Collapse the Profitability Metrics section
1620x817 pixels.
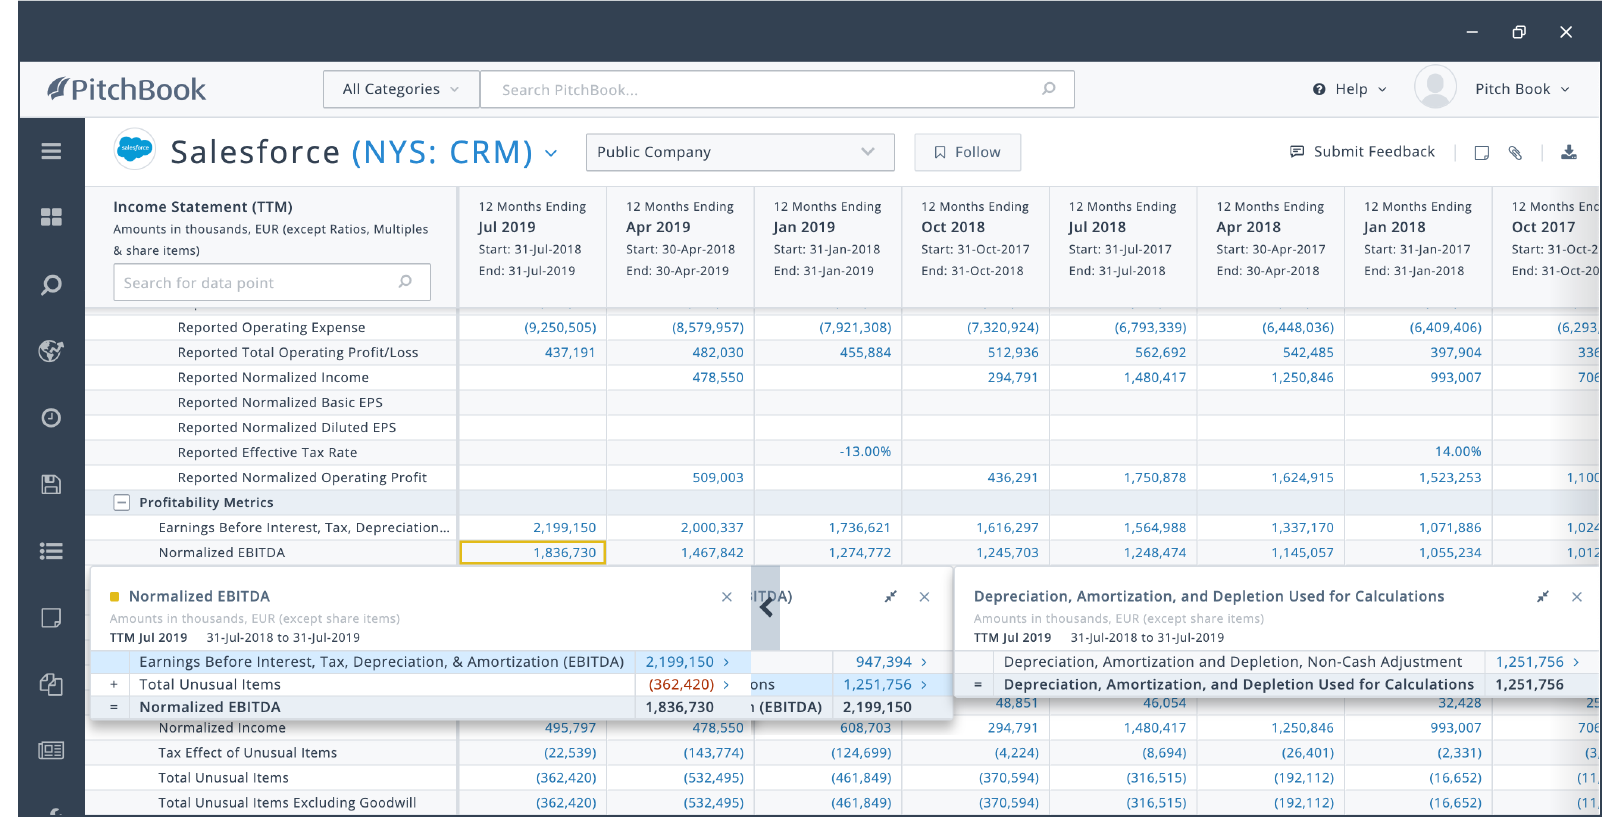tap(121, 503)
